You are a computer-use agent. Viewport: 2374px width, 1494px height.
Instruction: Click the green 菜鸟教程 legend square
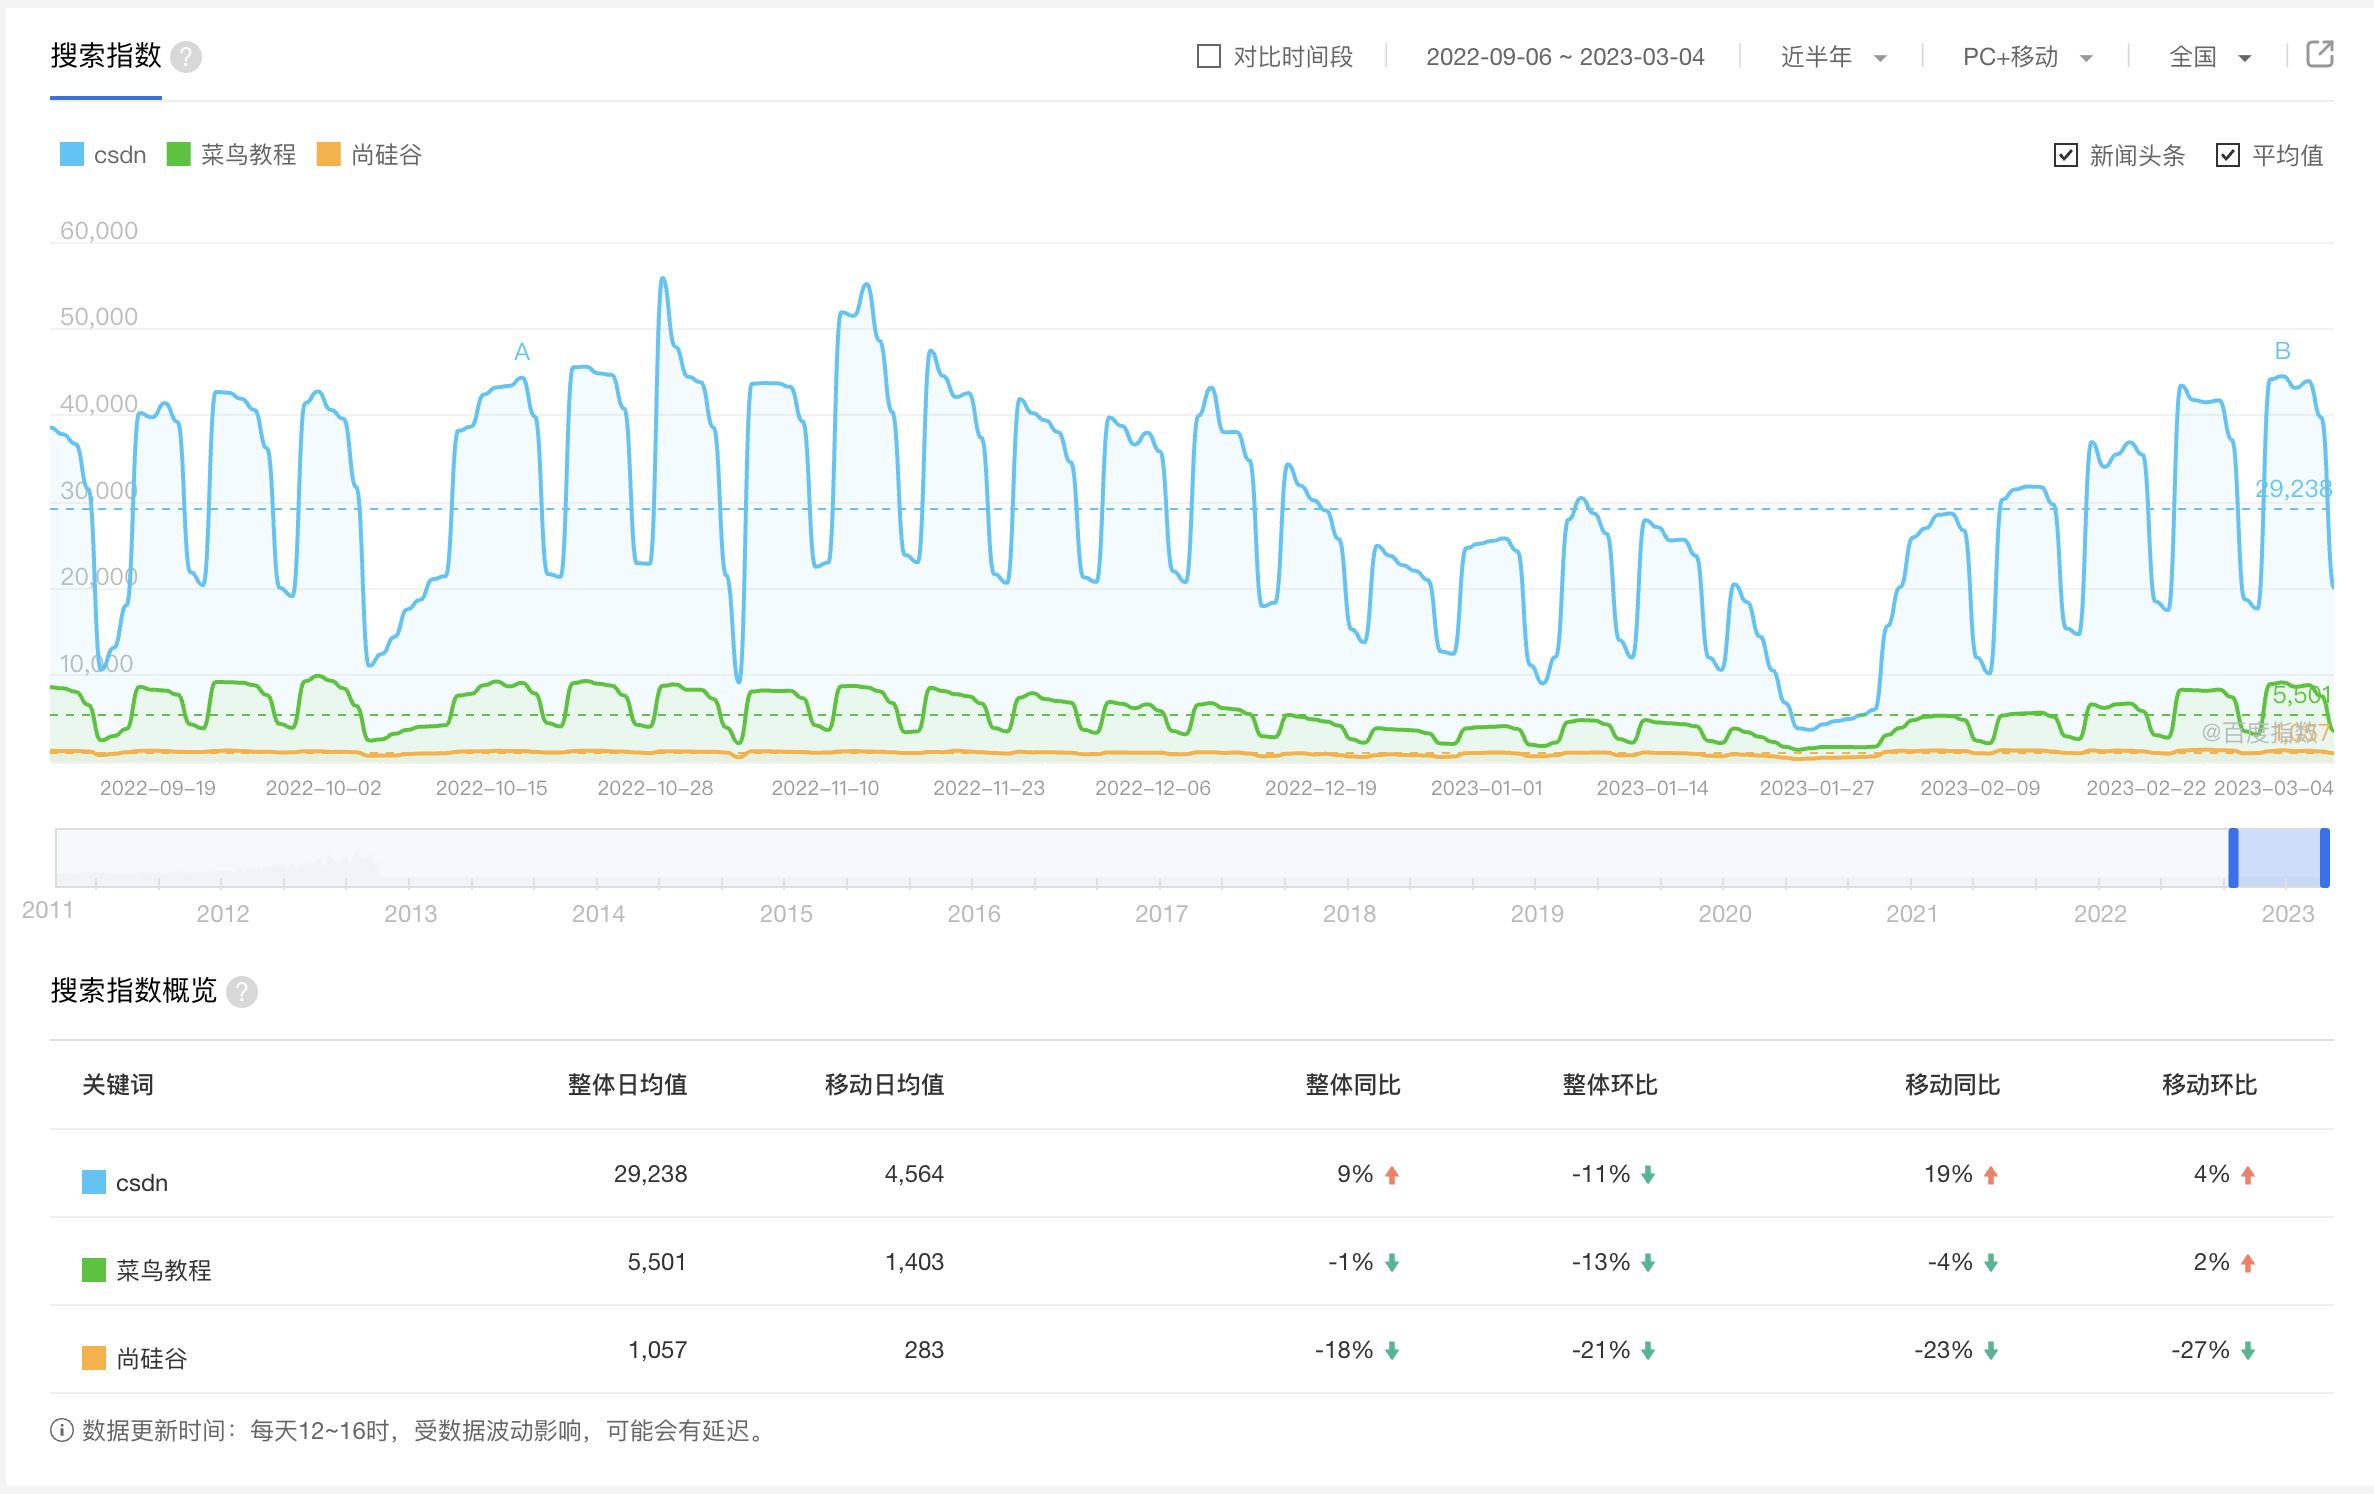point(179,155)
